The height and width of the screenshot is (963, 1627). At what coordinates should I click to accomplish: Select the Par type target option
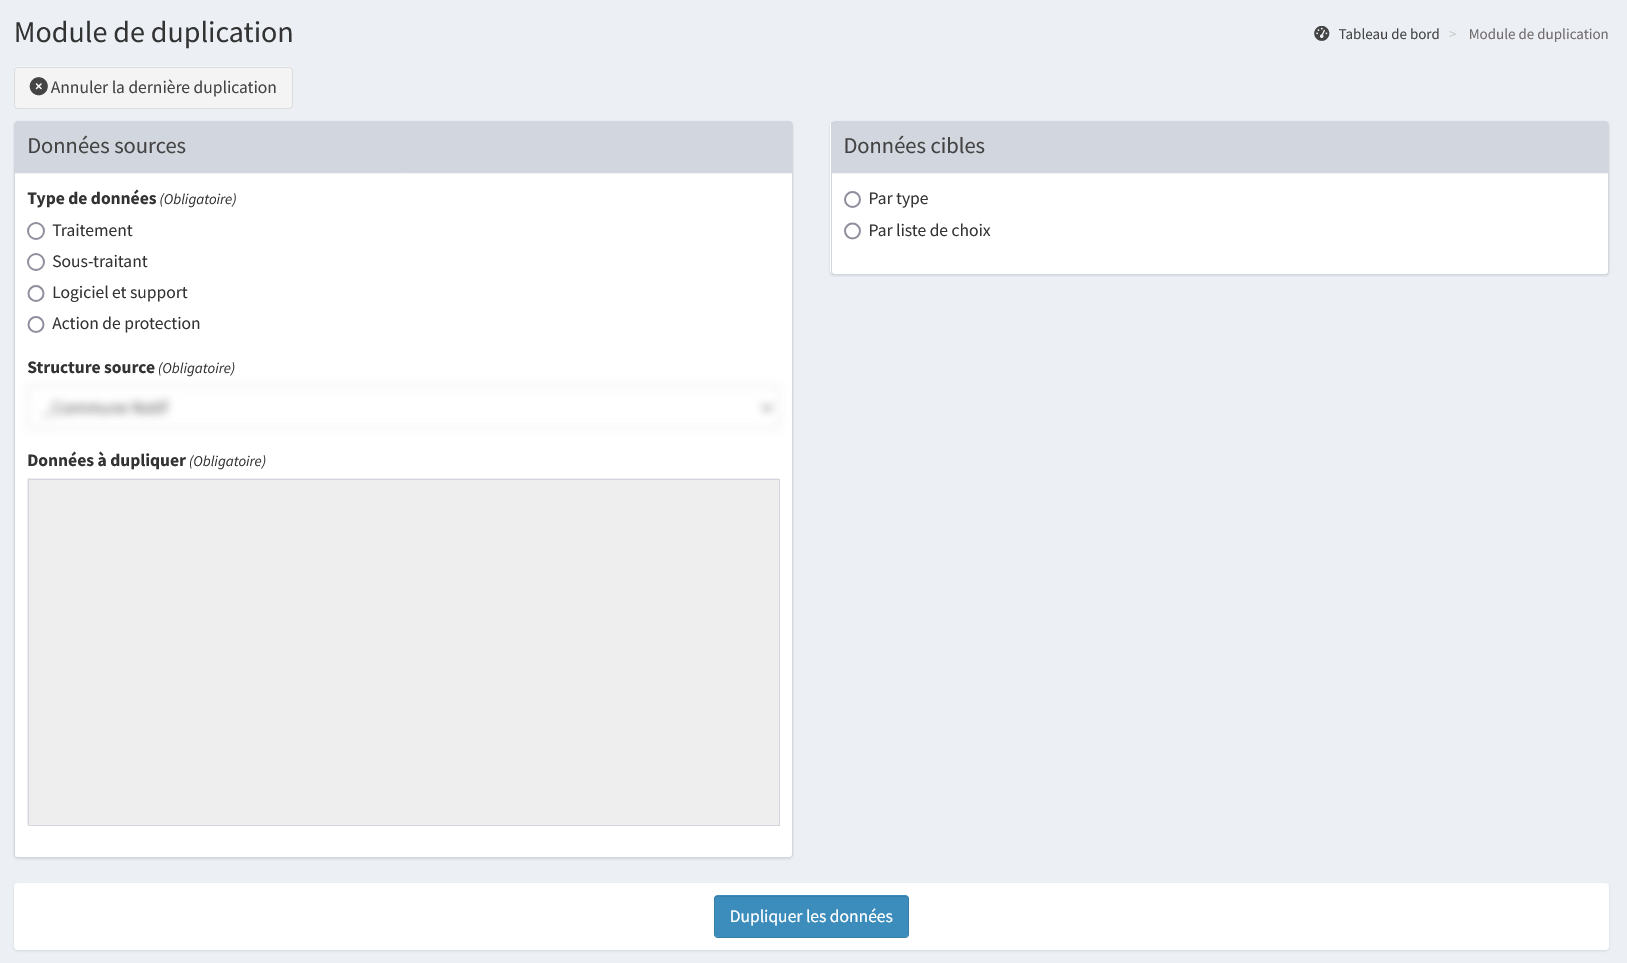coord(853,200)
